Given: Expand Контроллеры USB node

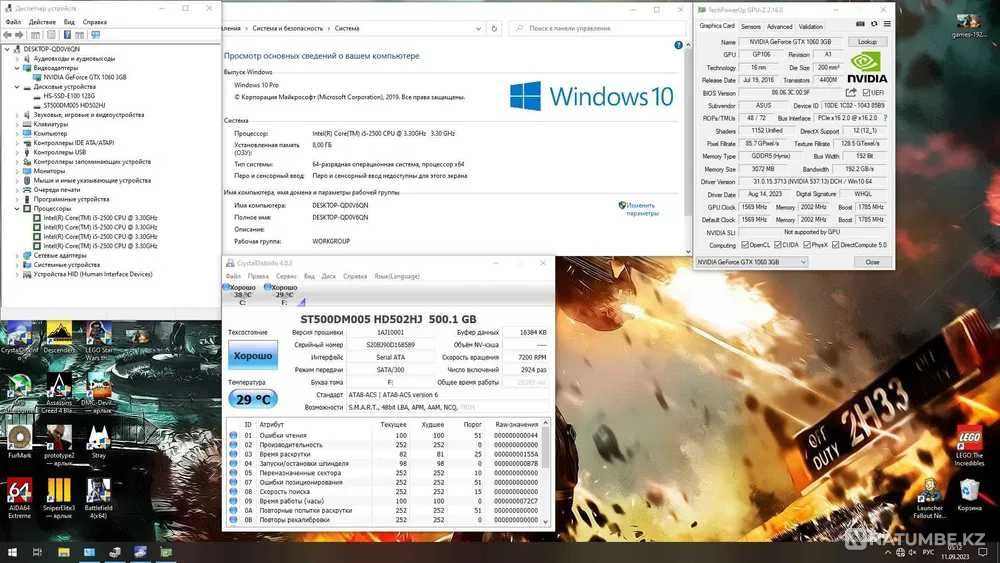Looking at the screenshot, I should pyautogui.click(x=17, y=152).
